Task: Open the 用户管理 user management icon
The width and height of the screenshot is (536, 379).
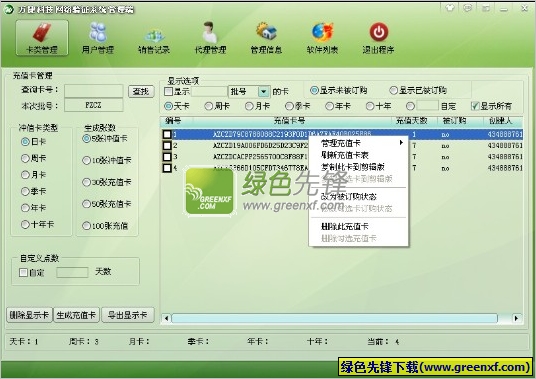Action: coord(98,38)
